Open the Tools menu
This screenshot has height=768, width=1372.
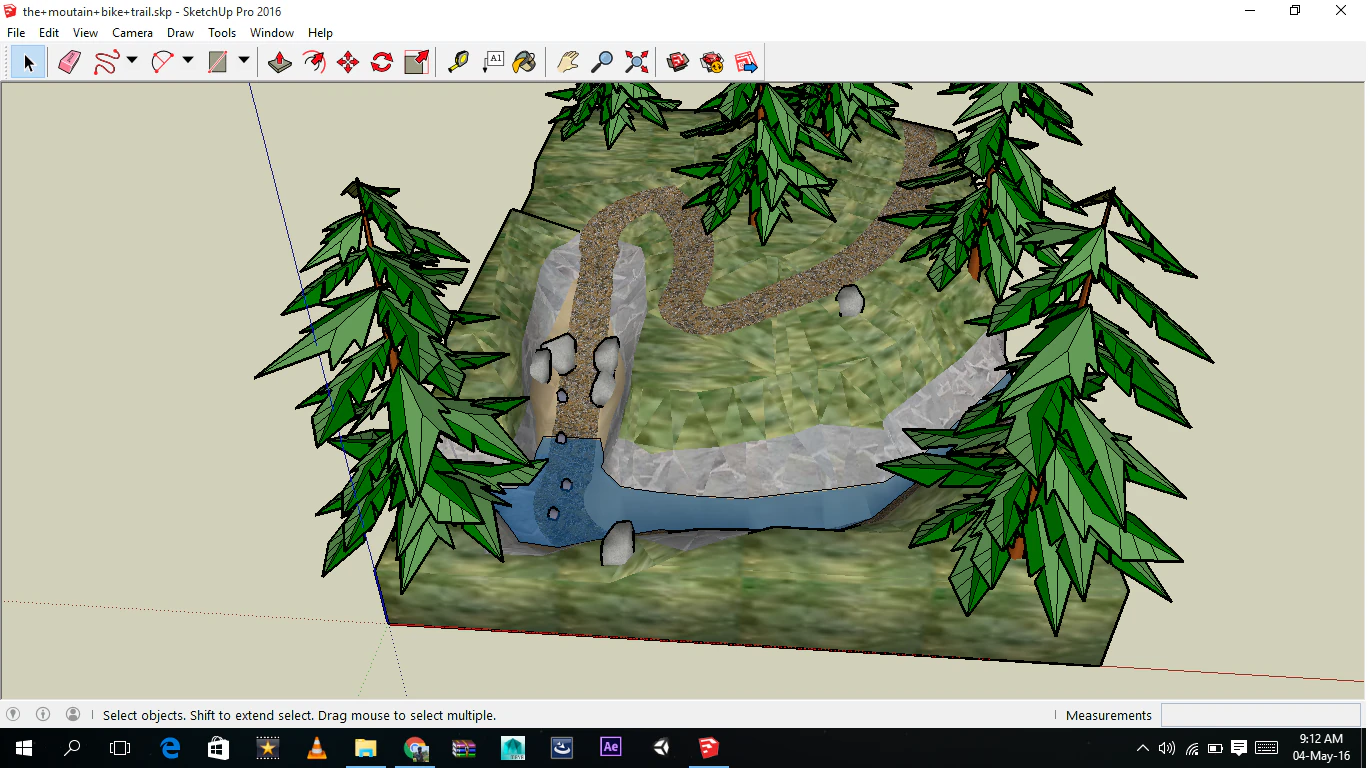pos(222,33)
